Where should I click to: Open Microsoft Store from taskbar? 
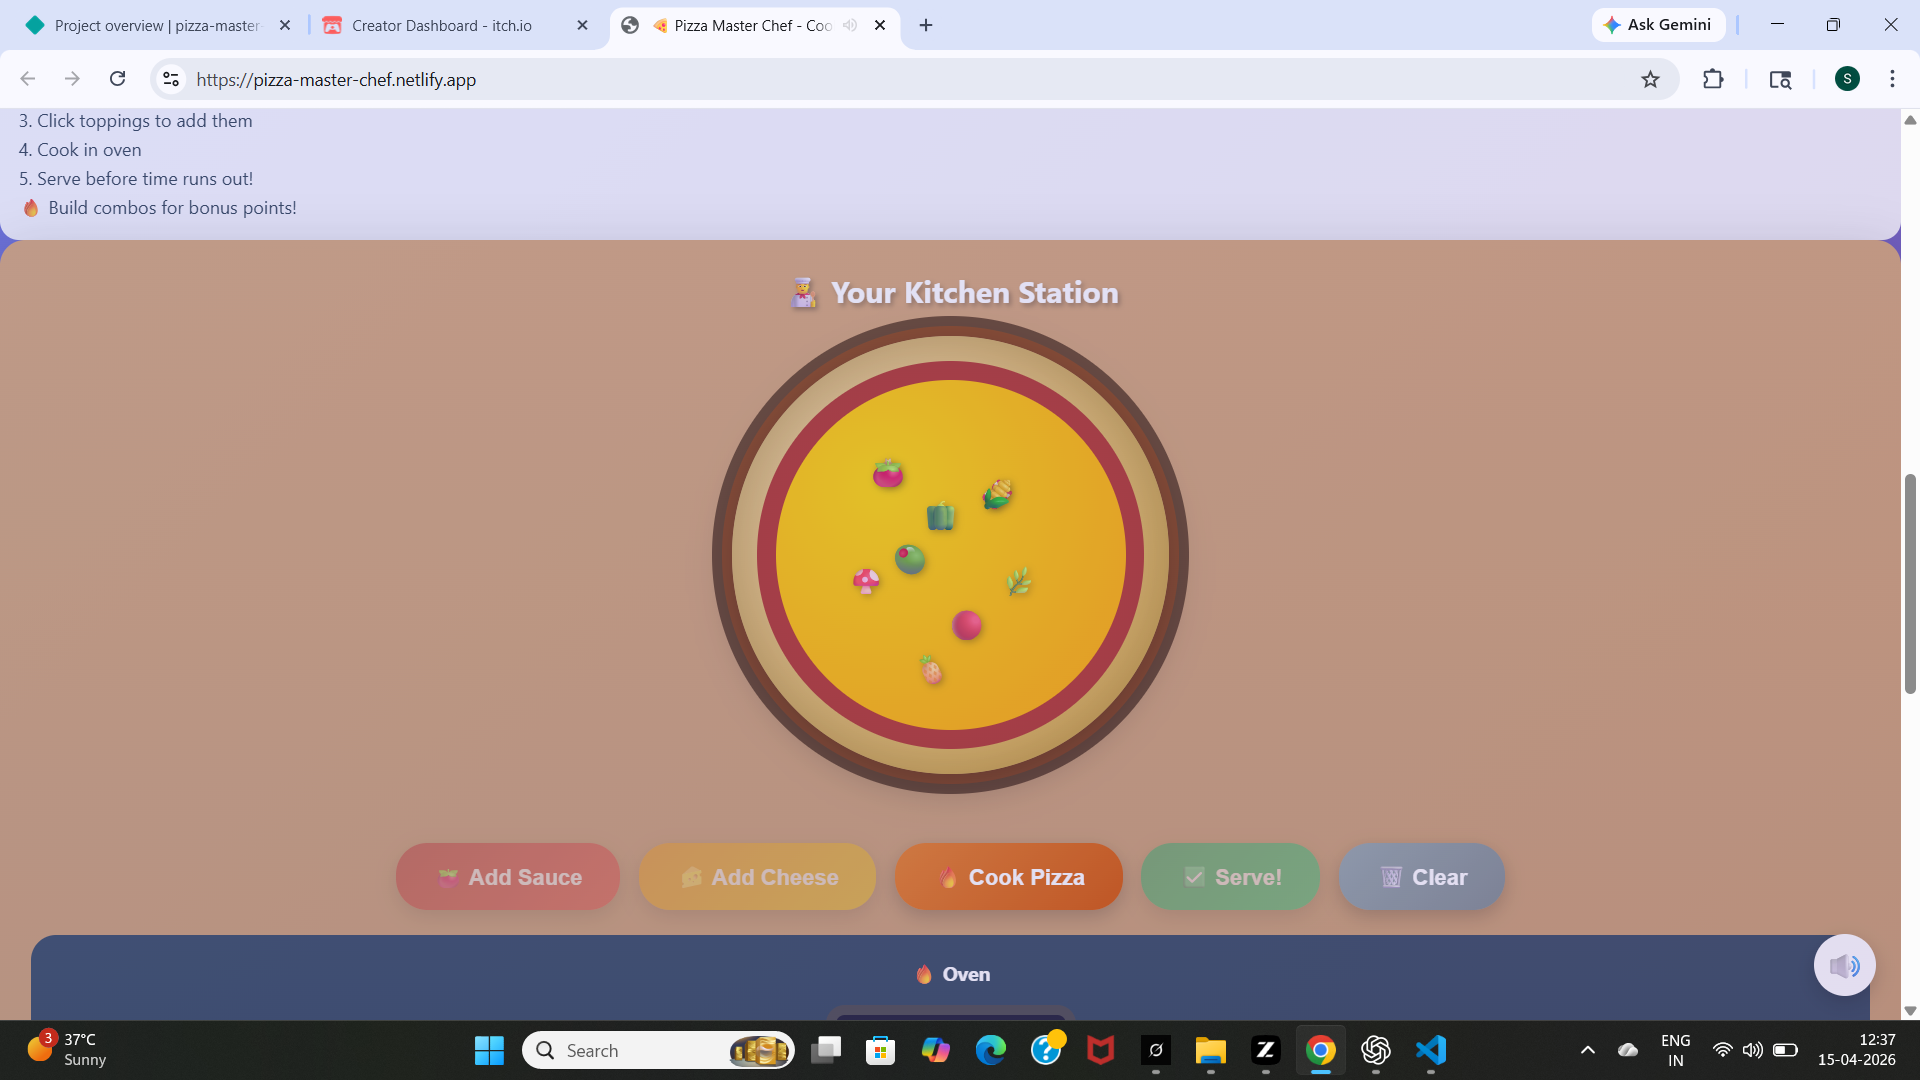point(880,1050)
